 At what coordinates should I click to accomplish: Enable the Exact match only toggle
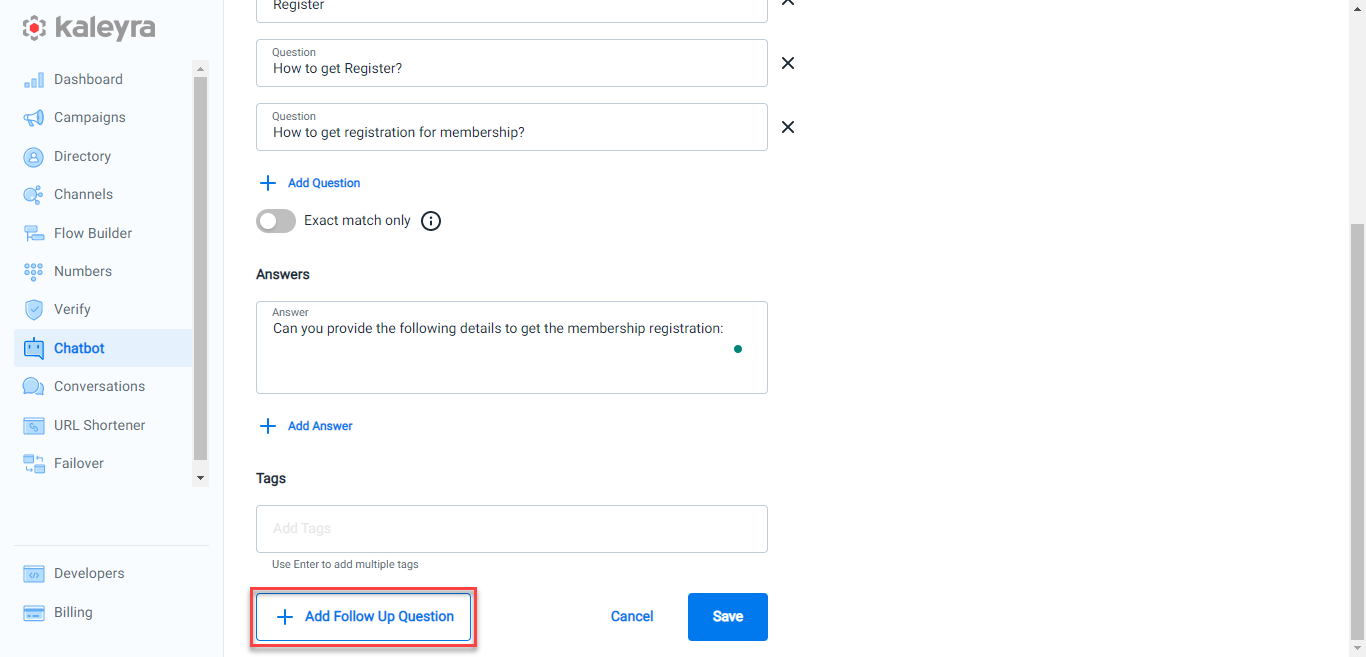276,221
